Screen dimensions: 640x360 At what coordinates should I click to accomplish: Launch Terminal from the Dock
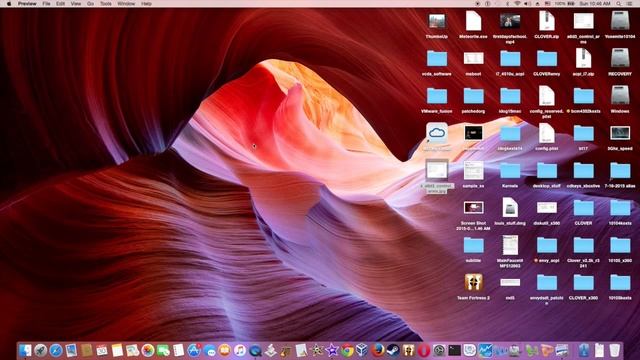coord(454,350)
